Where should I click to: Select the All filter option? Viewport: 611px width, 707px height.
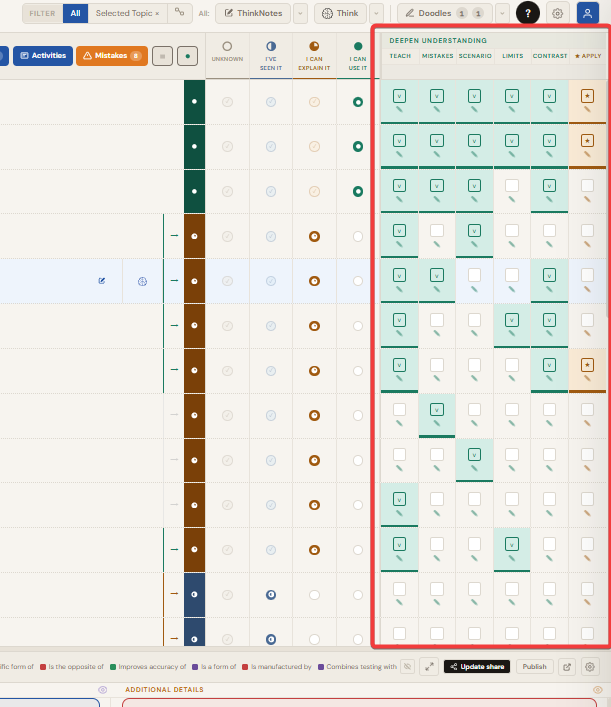point(75,13)
